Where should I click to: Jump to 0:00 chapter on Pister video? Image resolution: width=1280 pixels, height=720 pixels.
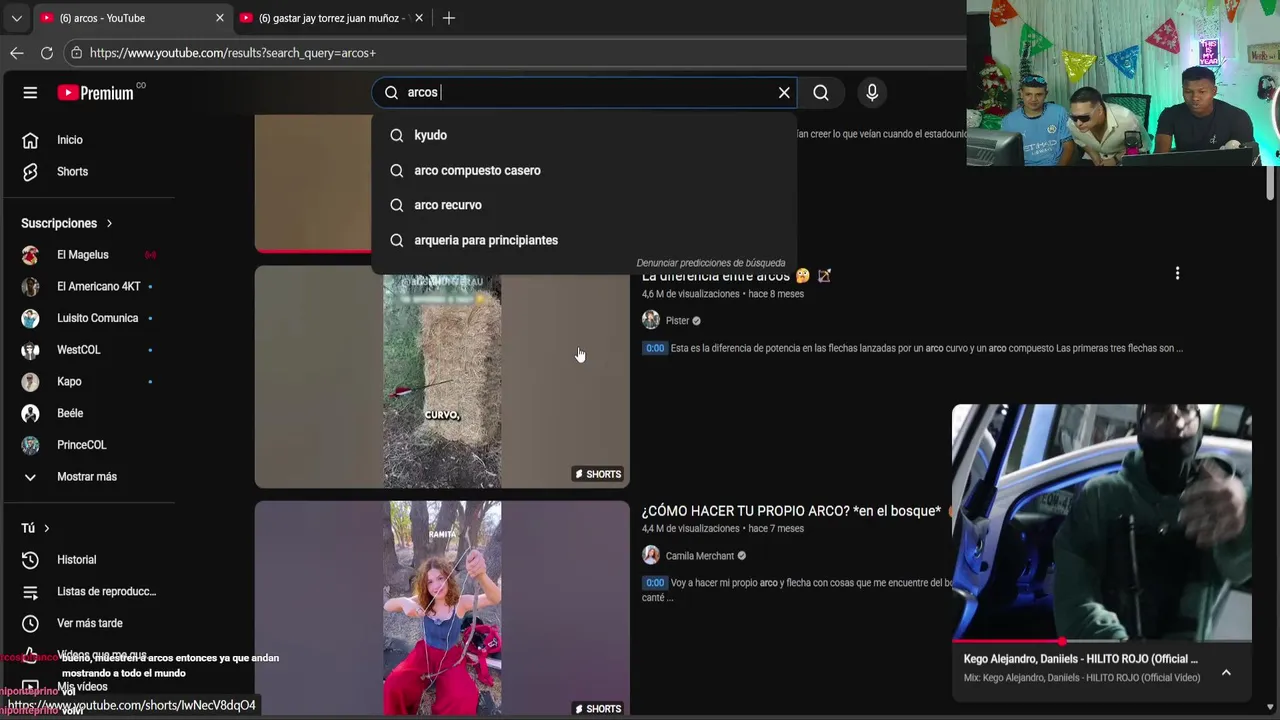click(655, 348)
